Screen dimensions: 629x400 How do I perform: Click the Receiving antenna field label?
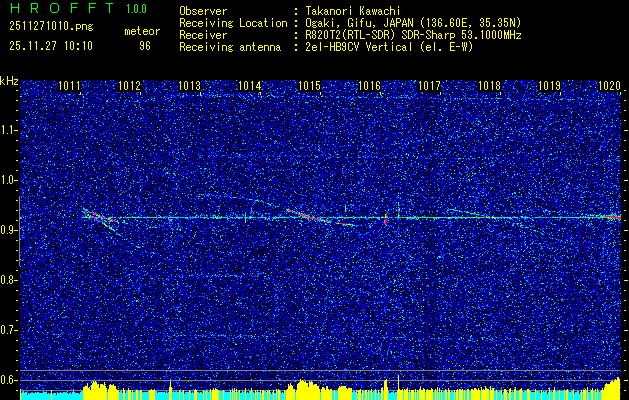click(230, 47)
